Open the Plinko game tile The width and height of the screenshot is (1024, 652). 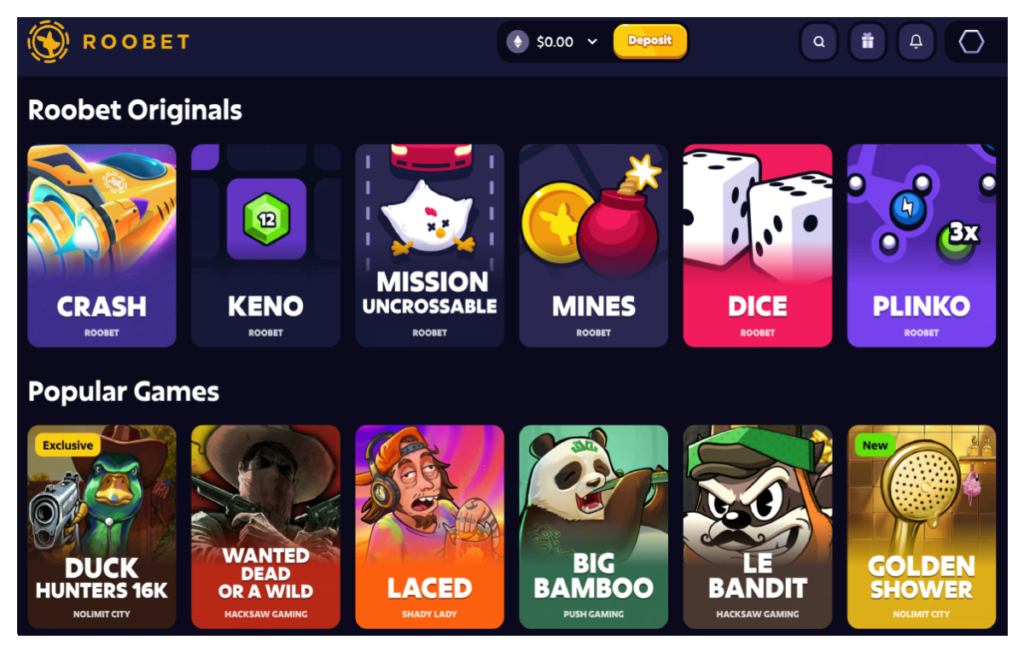[921, 246]
